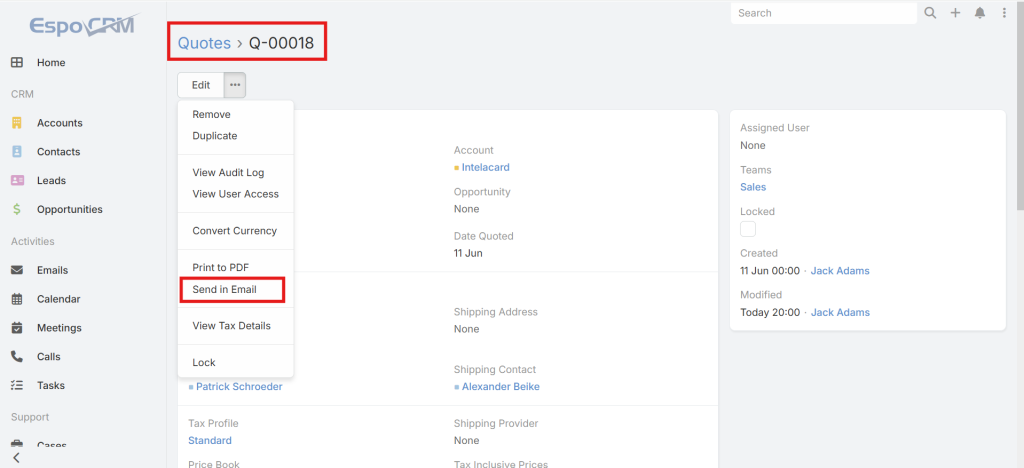Image resolution: width=1024 pixels, height=468 pixels.
Task: Go to Quotes breadcrumb link
Action: pyautogui.click(x=204, y=43)
